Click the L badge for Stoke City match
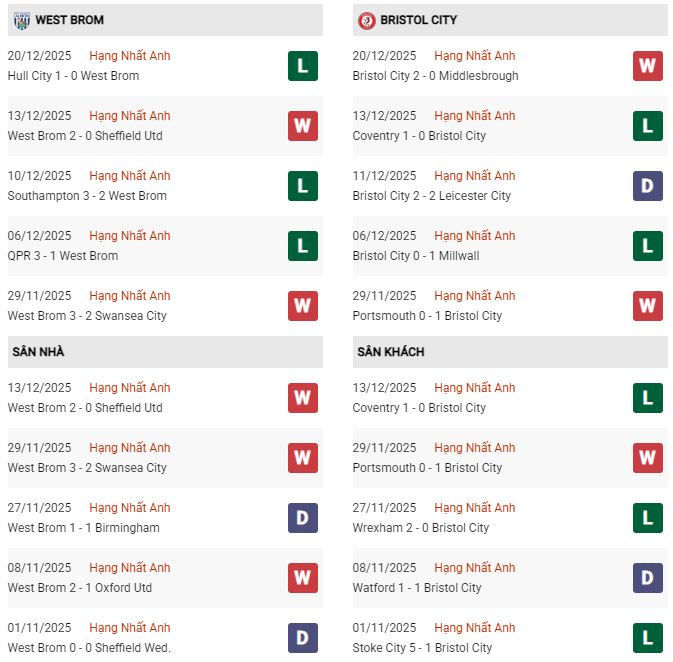The height and width of the screenshot is (662, 673). pos(648,638)
